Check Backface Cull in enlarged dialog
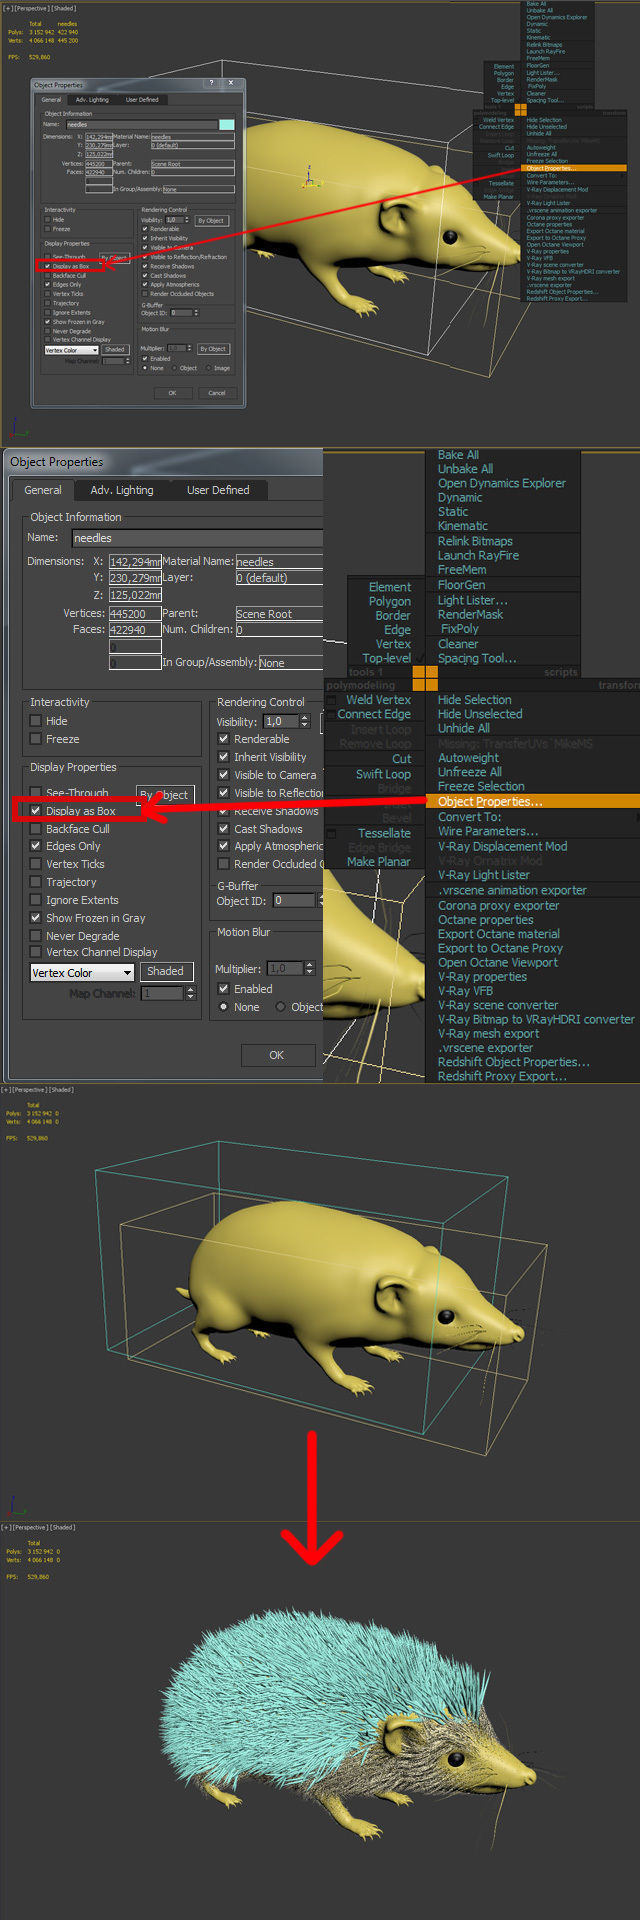Screen dimensions: 640x1920 click(36, 829)
